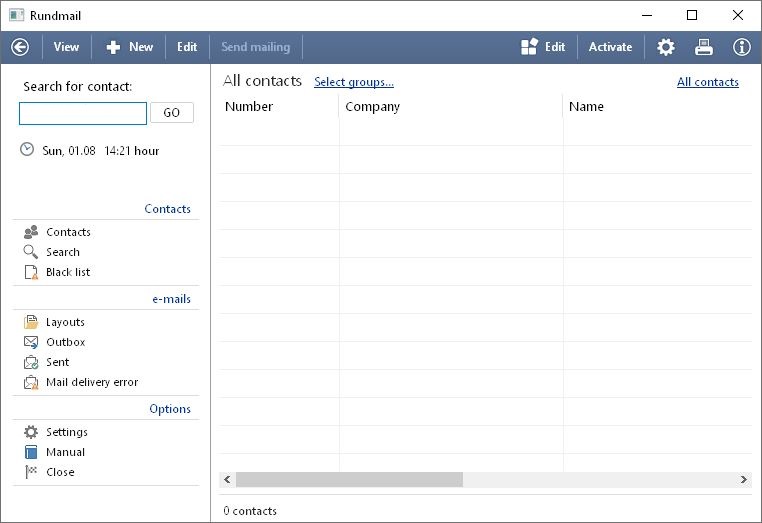Click the Select groups... link
Image resolution: width=762 pixels, height=523 pixels.
pyautogui.click(x=354, y=82)
